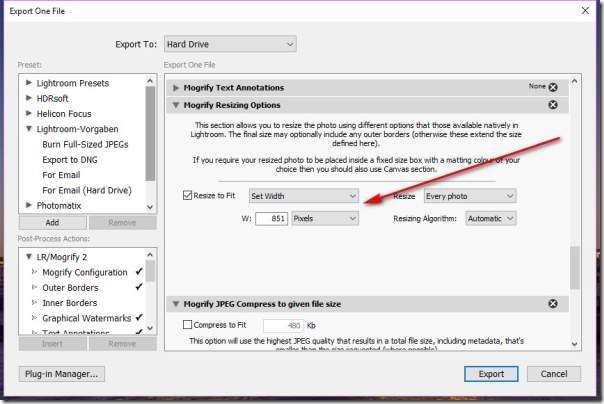Select the Text Annotations post-process action
Screen dimensions: 604x404
click(76, 332)
